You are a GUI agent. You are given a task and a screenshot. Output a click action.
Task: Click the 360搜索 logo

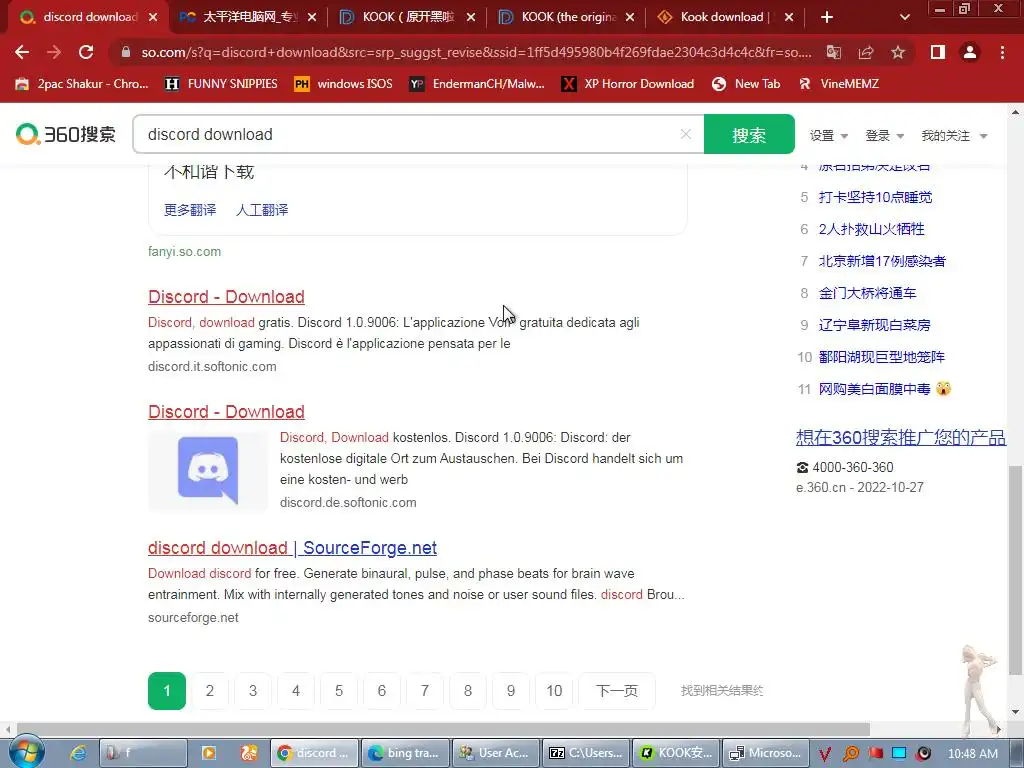(66, 134)
